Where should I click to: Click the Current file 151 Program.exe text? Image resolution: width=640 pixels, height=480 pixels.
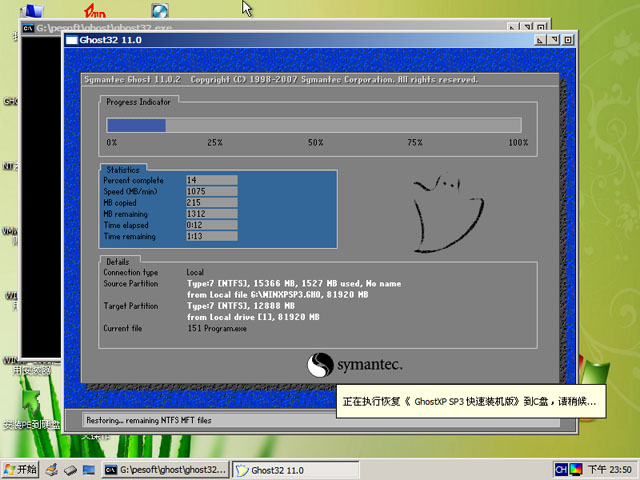pyautogui.click(x=217, y=328)
